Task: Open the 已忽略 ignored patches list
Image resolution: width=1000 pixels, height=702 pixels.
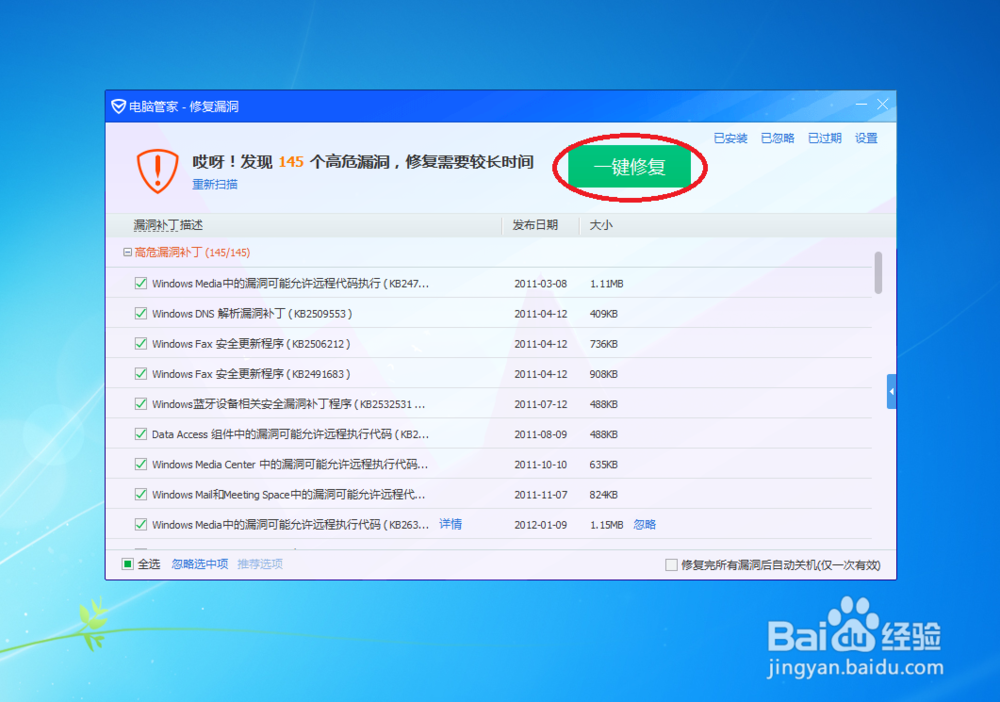Action: pos(777,138)
